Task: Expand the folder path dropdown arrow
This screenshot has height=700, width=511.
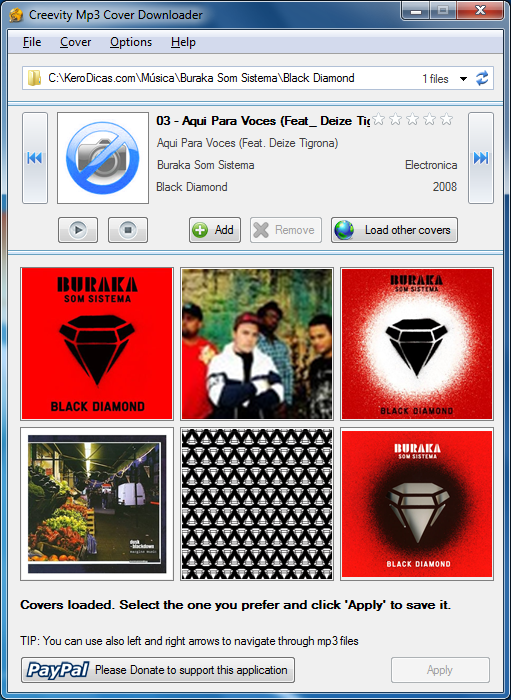Action: pyautogui.click(x=463, y=79)
